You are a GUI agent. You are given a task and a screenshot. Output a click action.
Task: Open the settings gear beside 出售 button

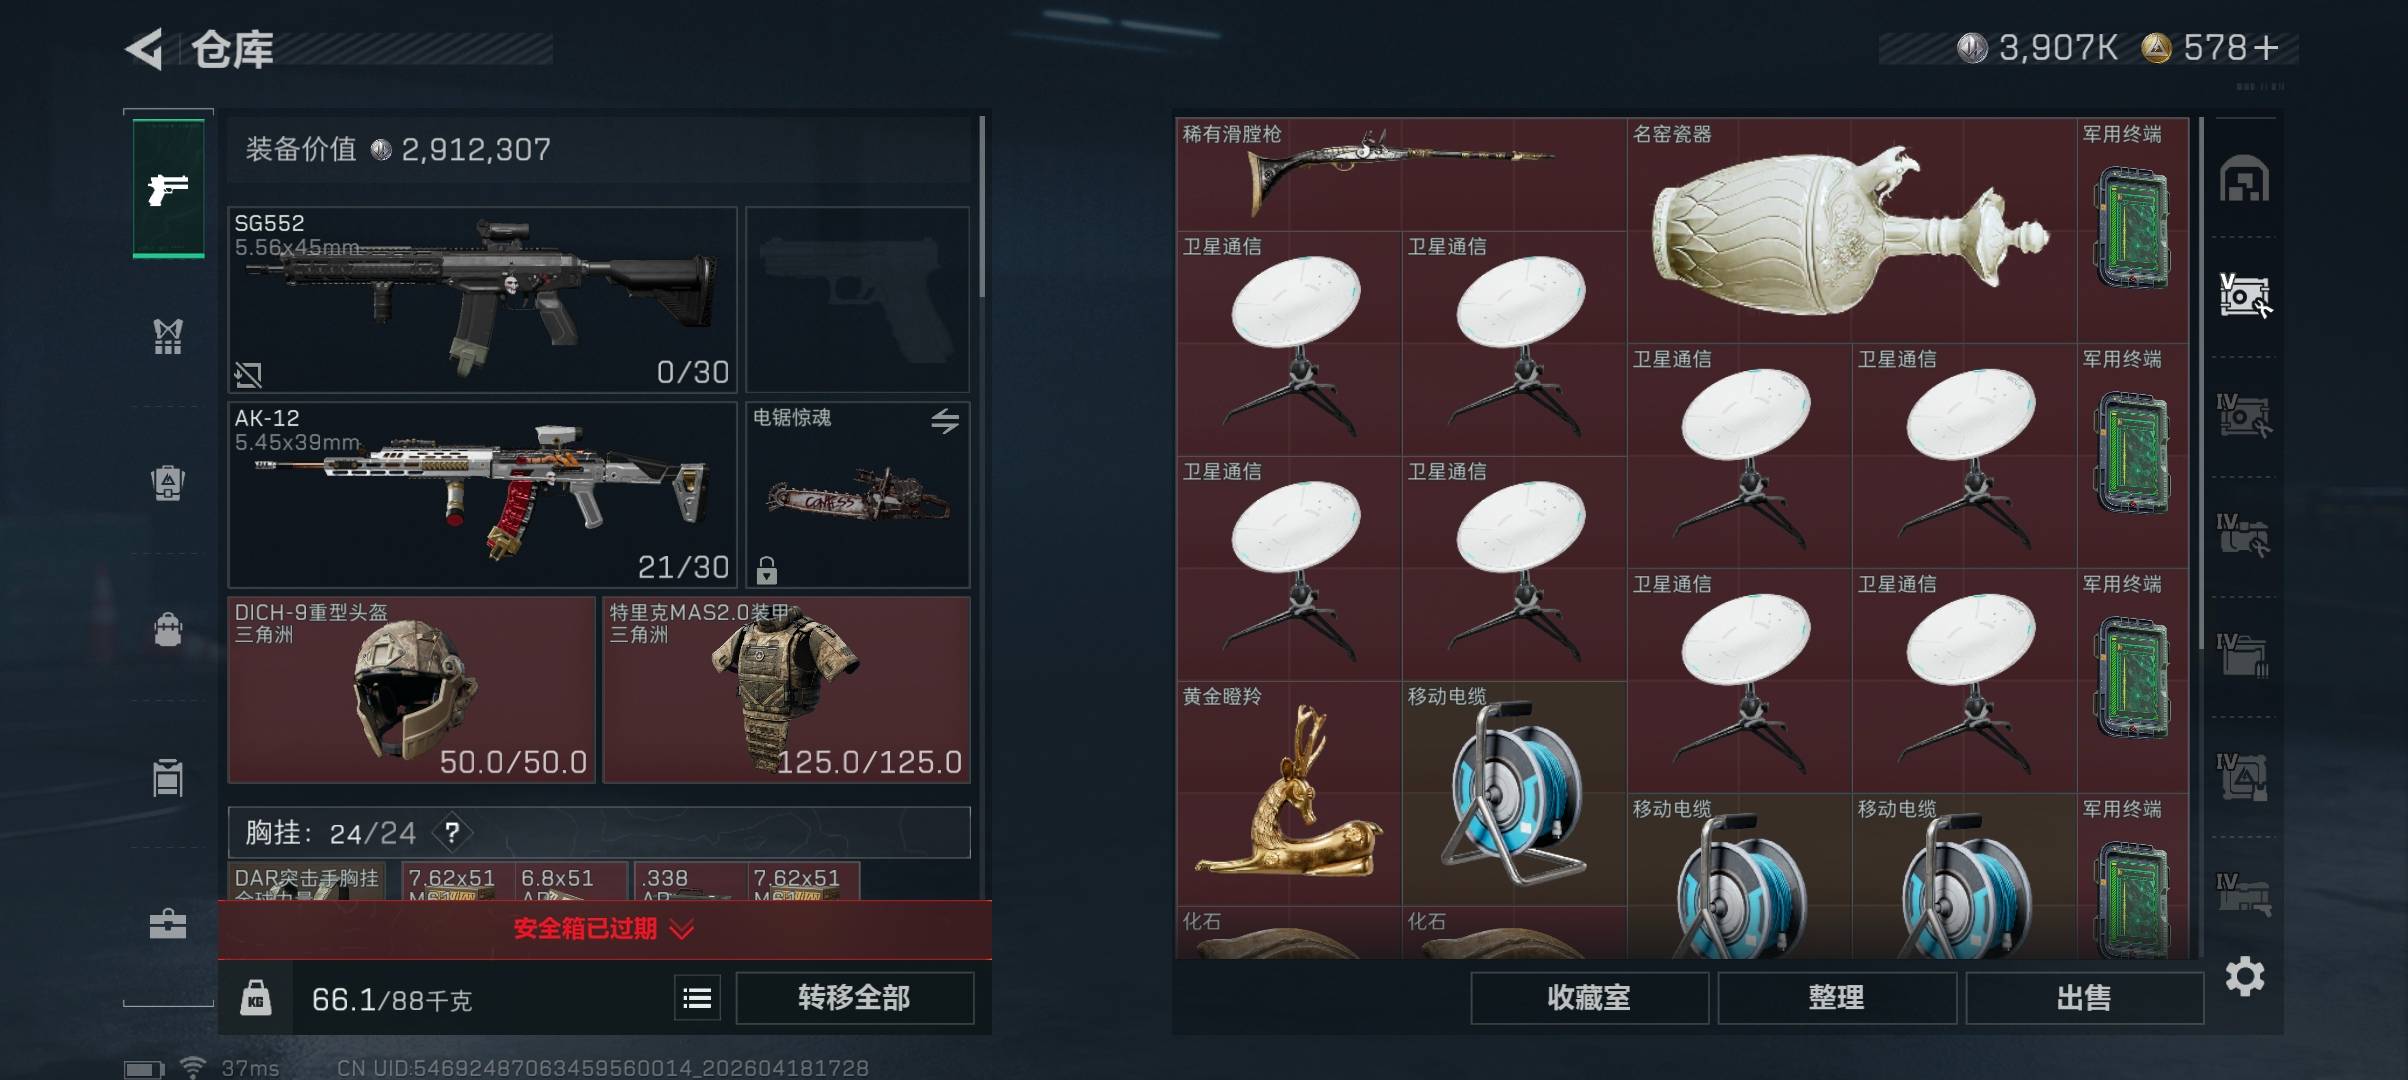2245,976
